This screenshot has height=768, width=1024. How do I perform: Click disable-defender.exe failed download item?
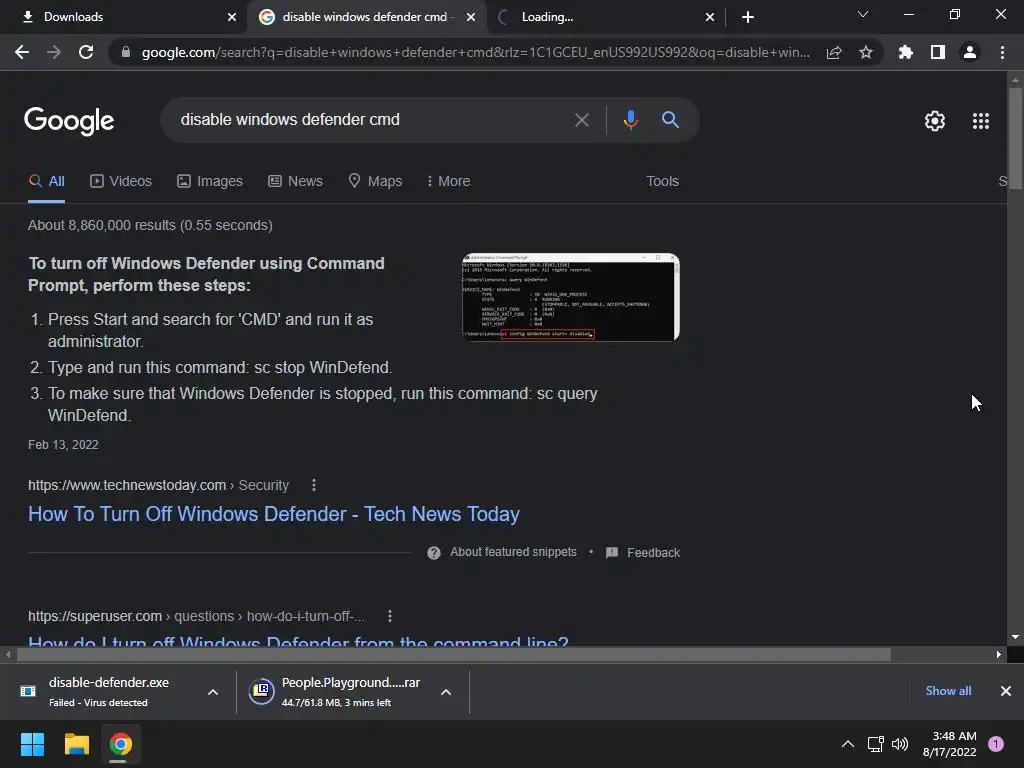(x=108, y=692)
